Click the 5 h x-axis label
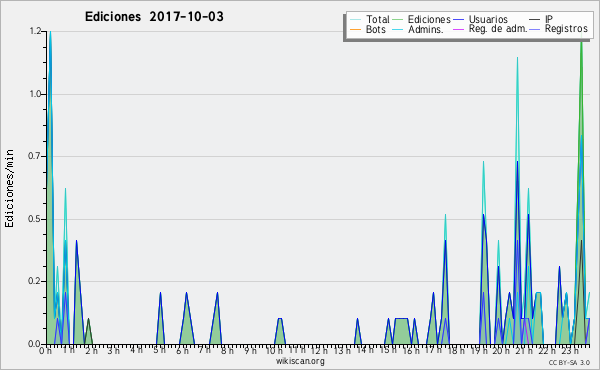The height and width of the screenshot is (370, 600). pos(159,350)
